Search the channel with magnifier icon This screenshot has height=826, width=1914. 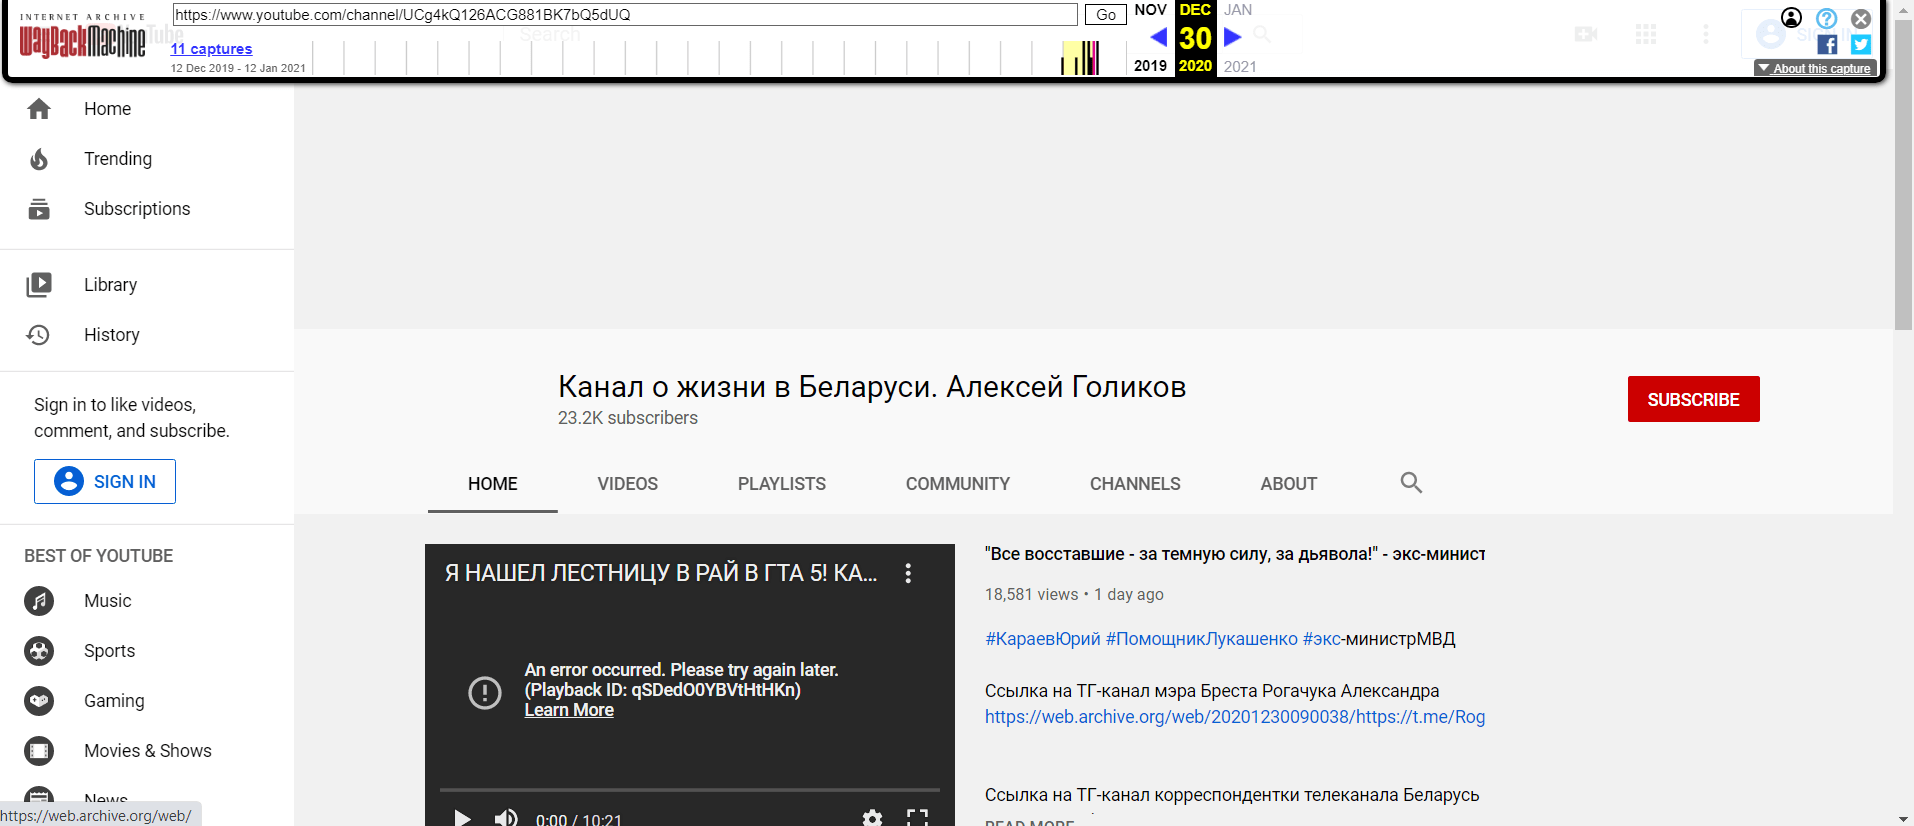(1411, 483)
